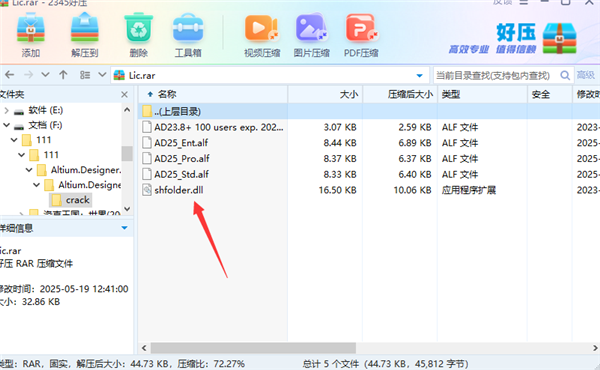Sort by 大小 column header
The height and width of the screenshot is (370, 600).
[325, 94]
